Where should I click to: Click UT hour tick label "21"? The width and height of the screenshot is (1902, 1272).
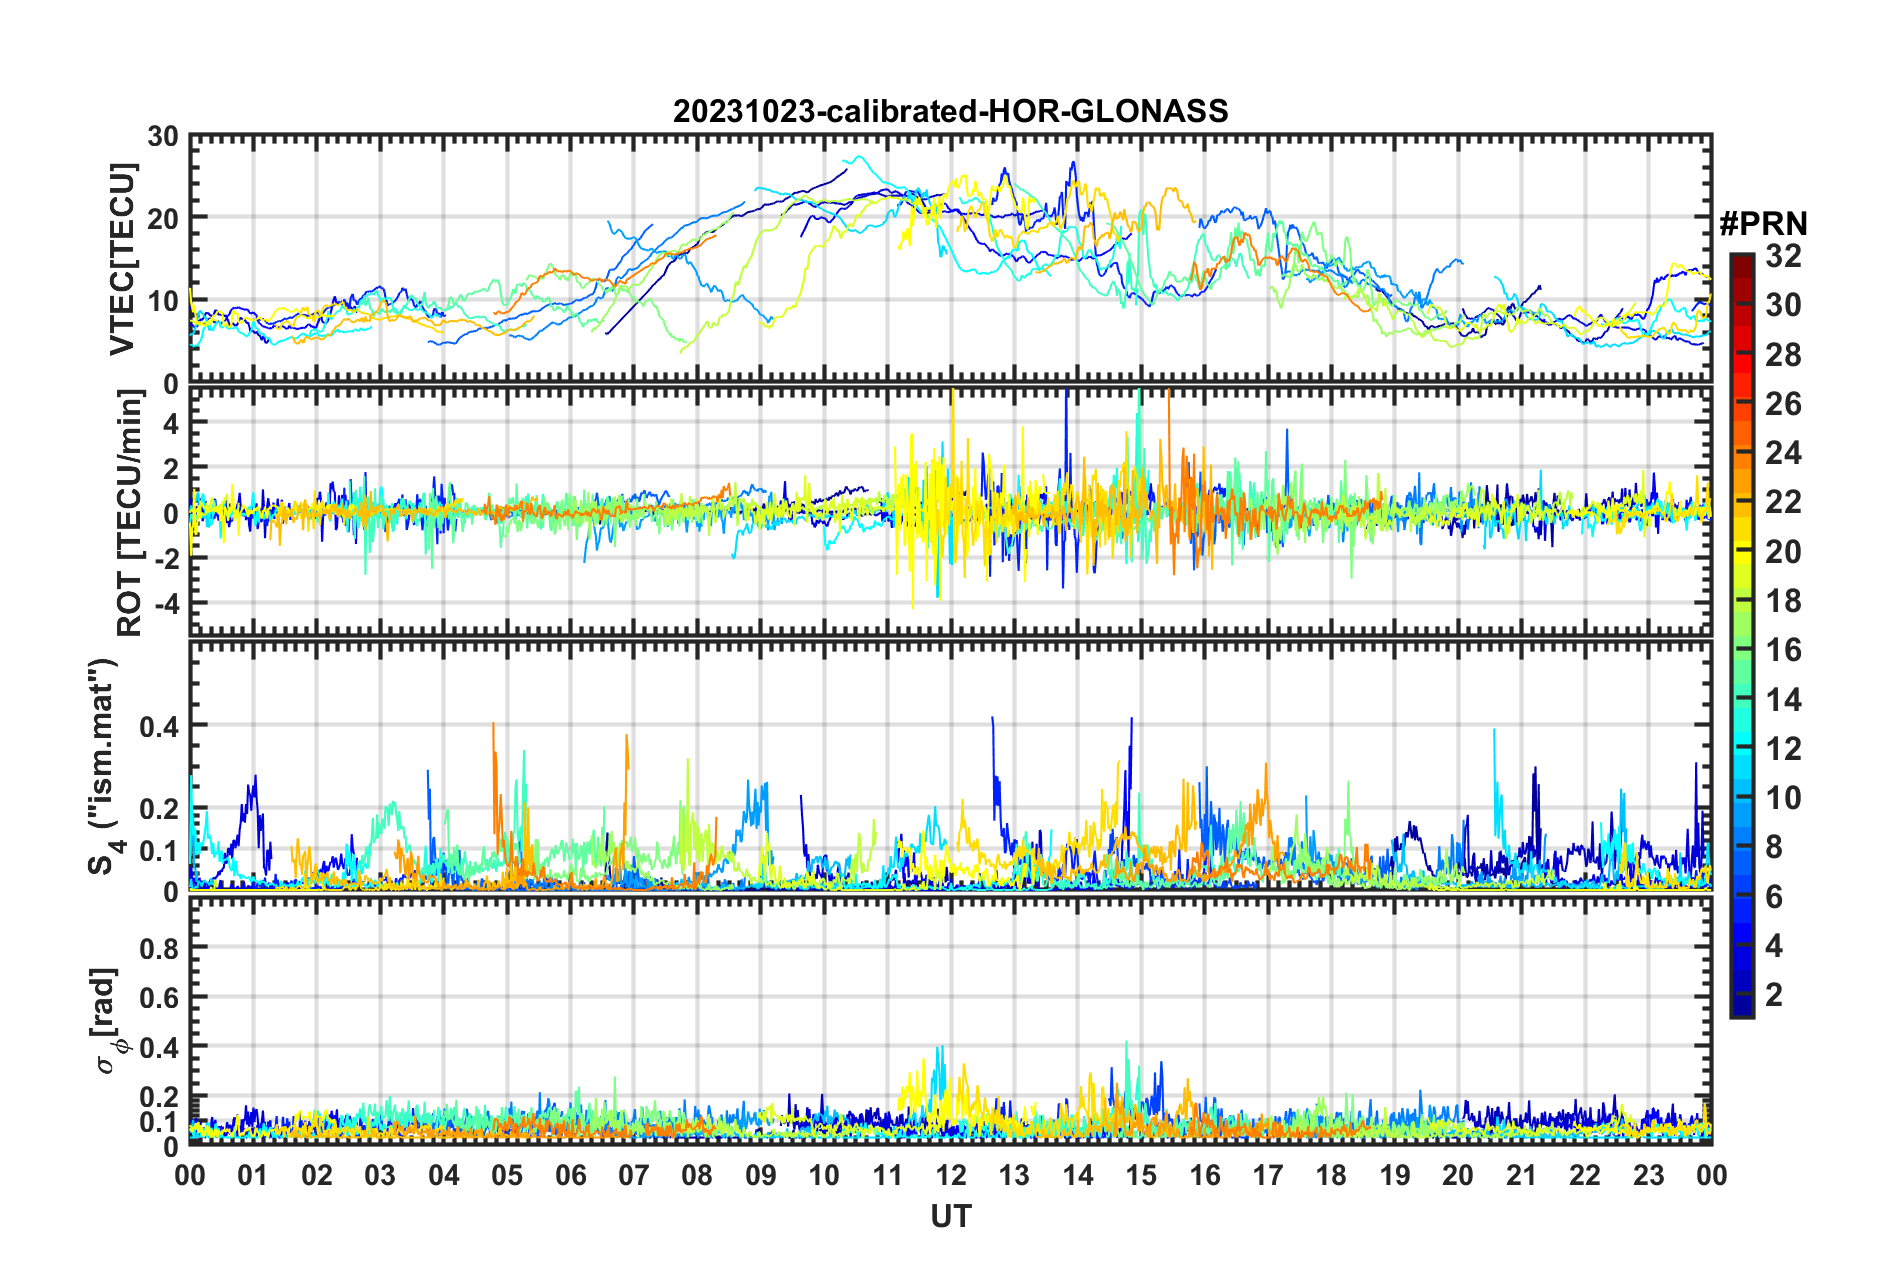pyautogui.click(x=1522, y=1174)
